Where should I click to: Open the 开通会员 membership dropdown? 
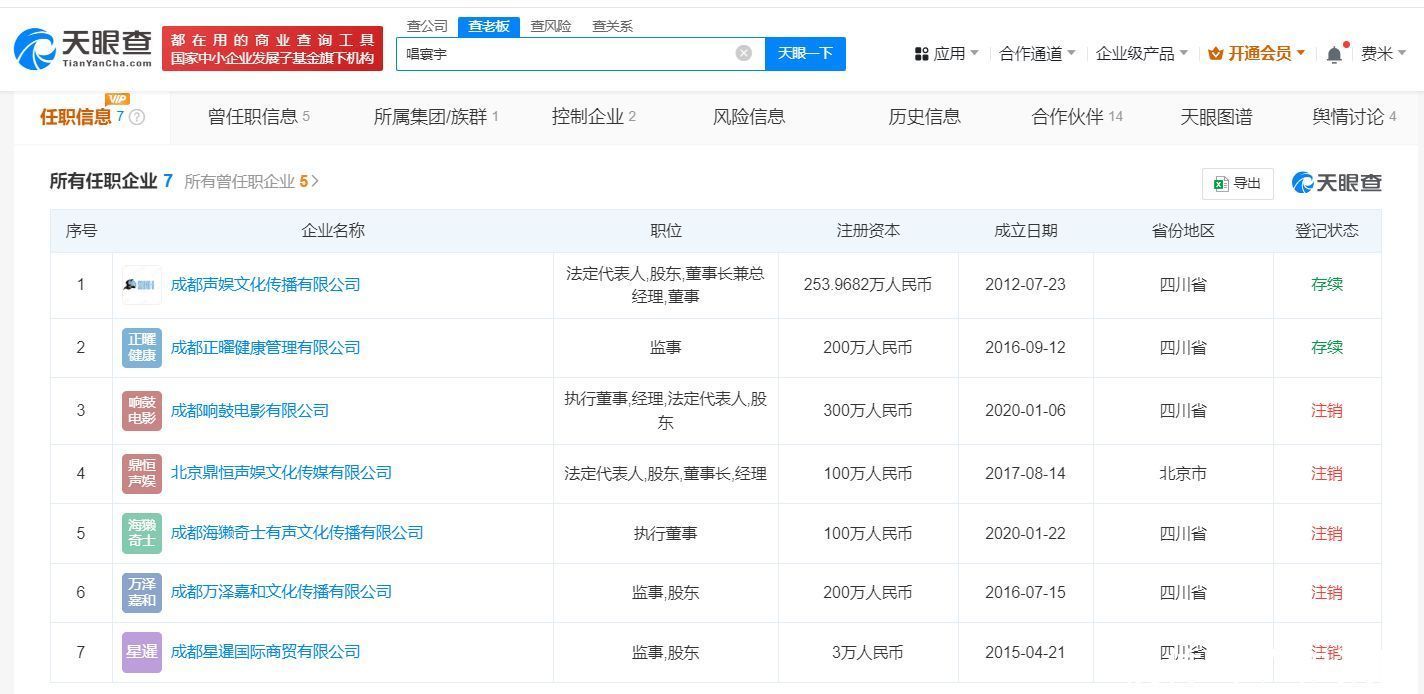1256,53
